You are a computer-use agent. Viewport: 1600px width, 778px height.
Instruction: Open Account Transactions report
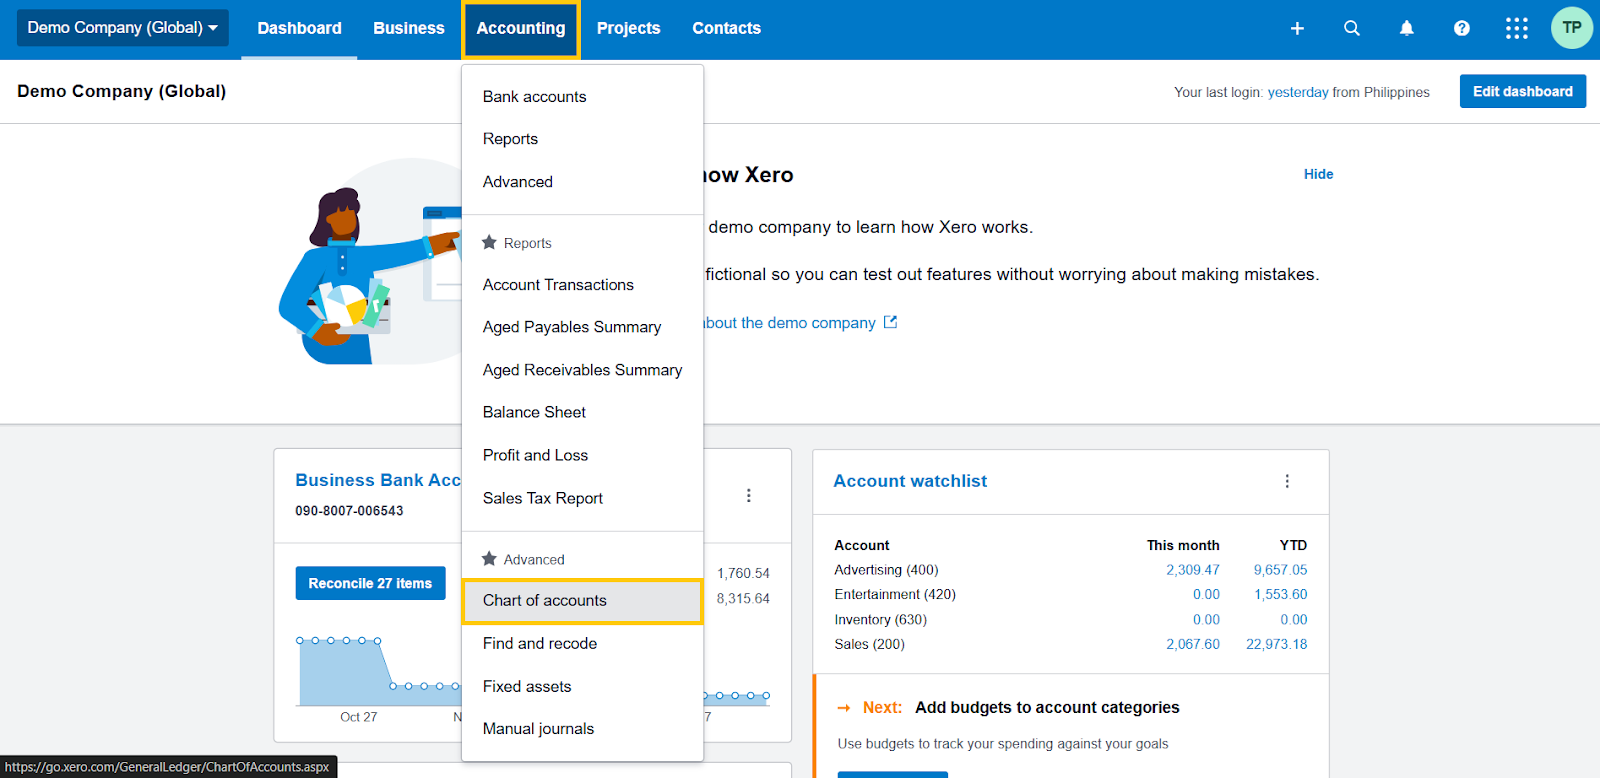(x=582, y=285)
